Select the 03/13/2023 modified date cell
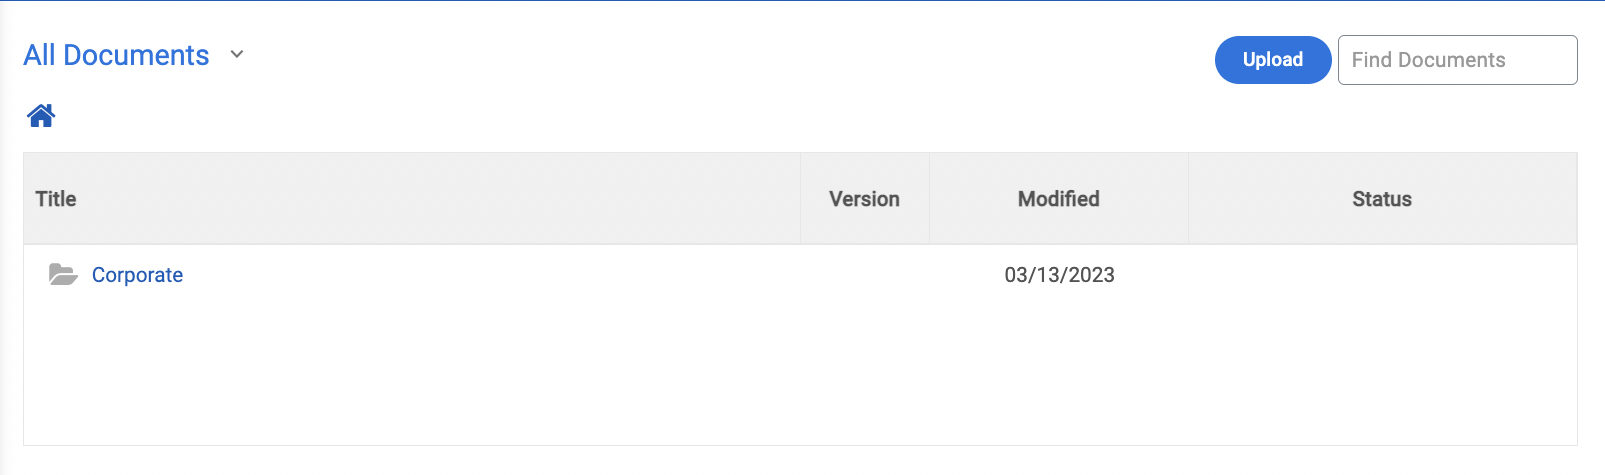Screen dimensions: 1605x475 point(1059,275)
